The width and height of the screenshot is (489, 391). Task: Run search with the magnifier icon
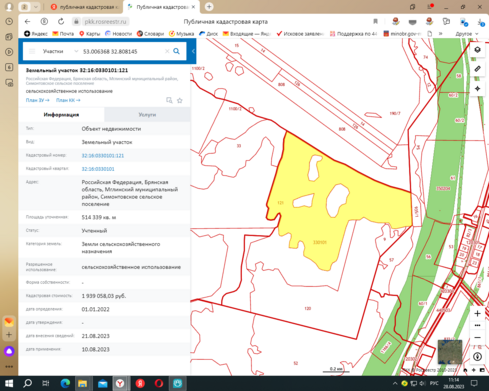(176, 51)
